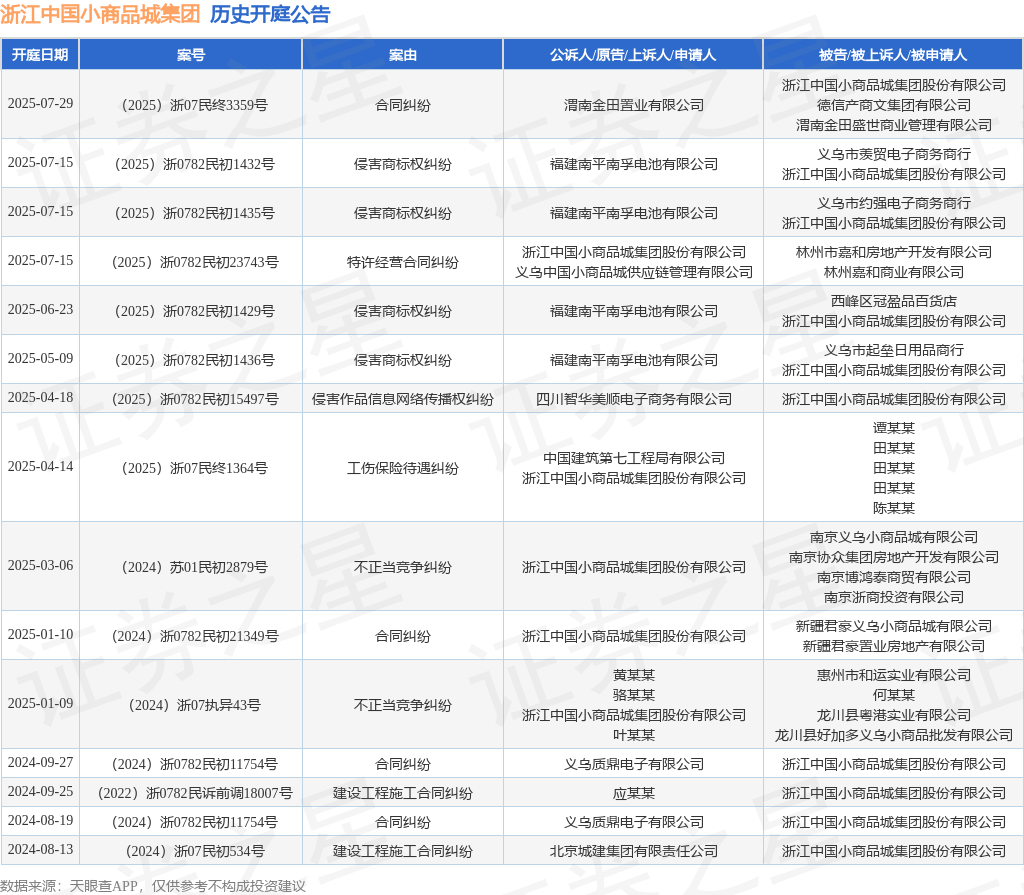Click case number (2025) 浙0782民初23743号
Screen dimensions: 1024x895
195,261
